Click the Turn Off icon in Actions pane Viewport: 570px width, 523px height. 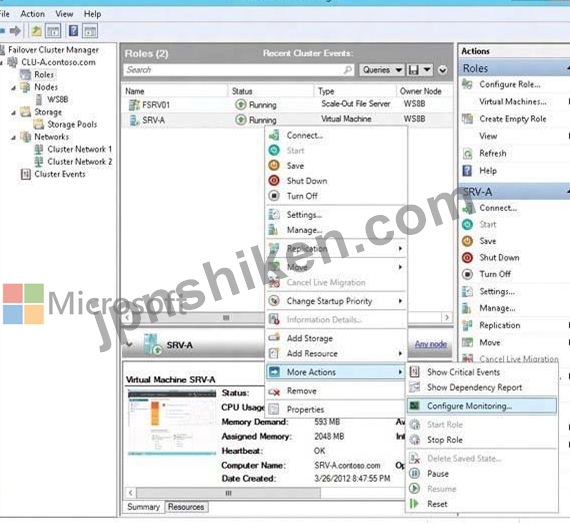pyautogui.click(x=467, y=274)
